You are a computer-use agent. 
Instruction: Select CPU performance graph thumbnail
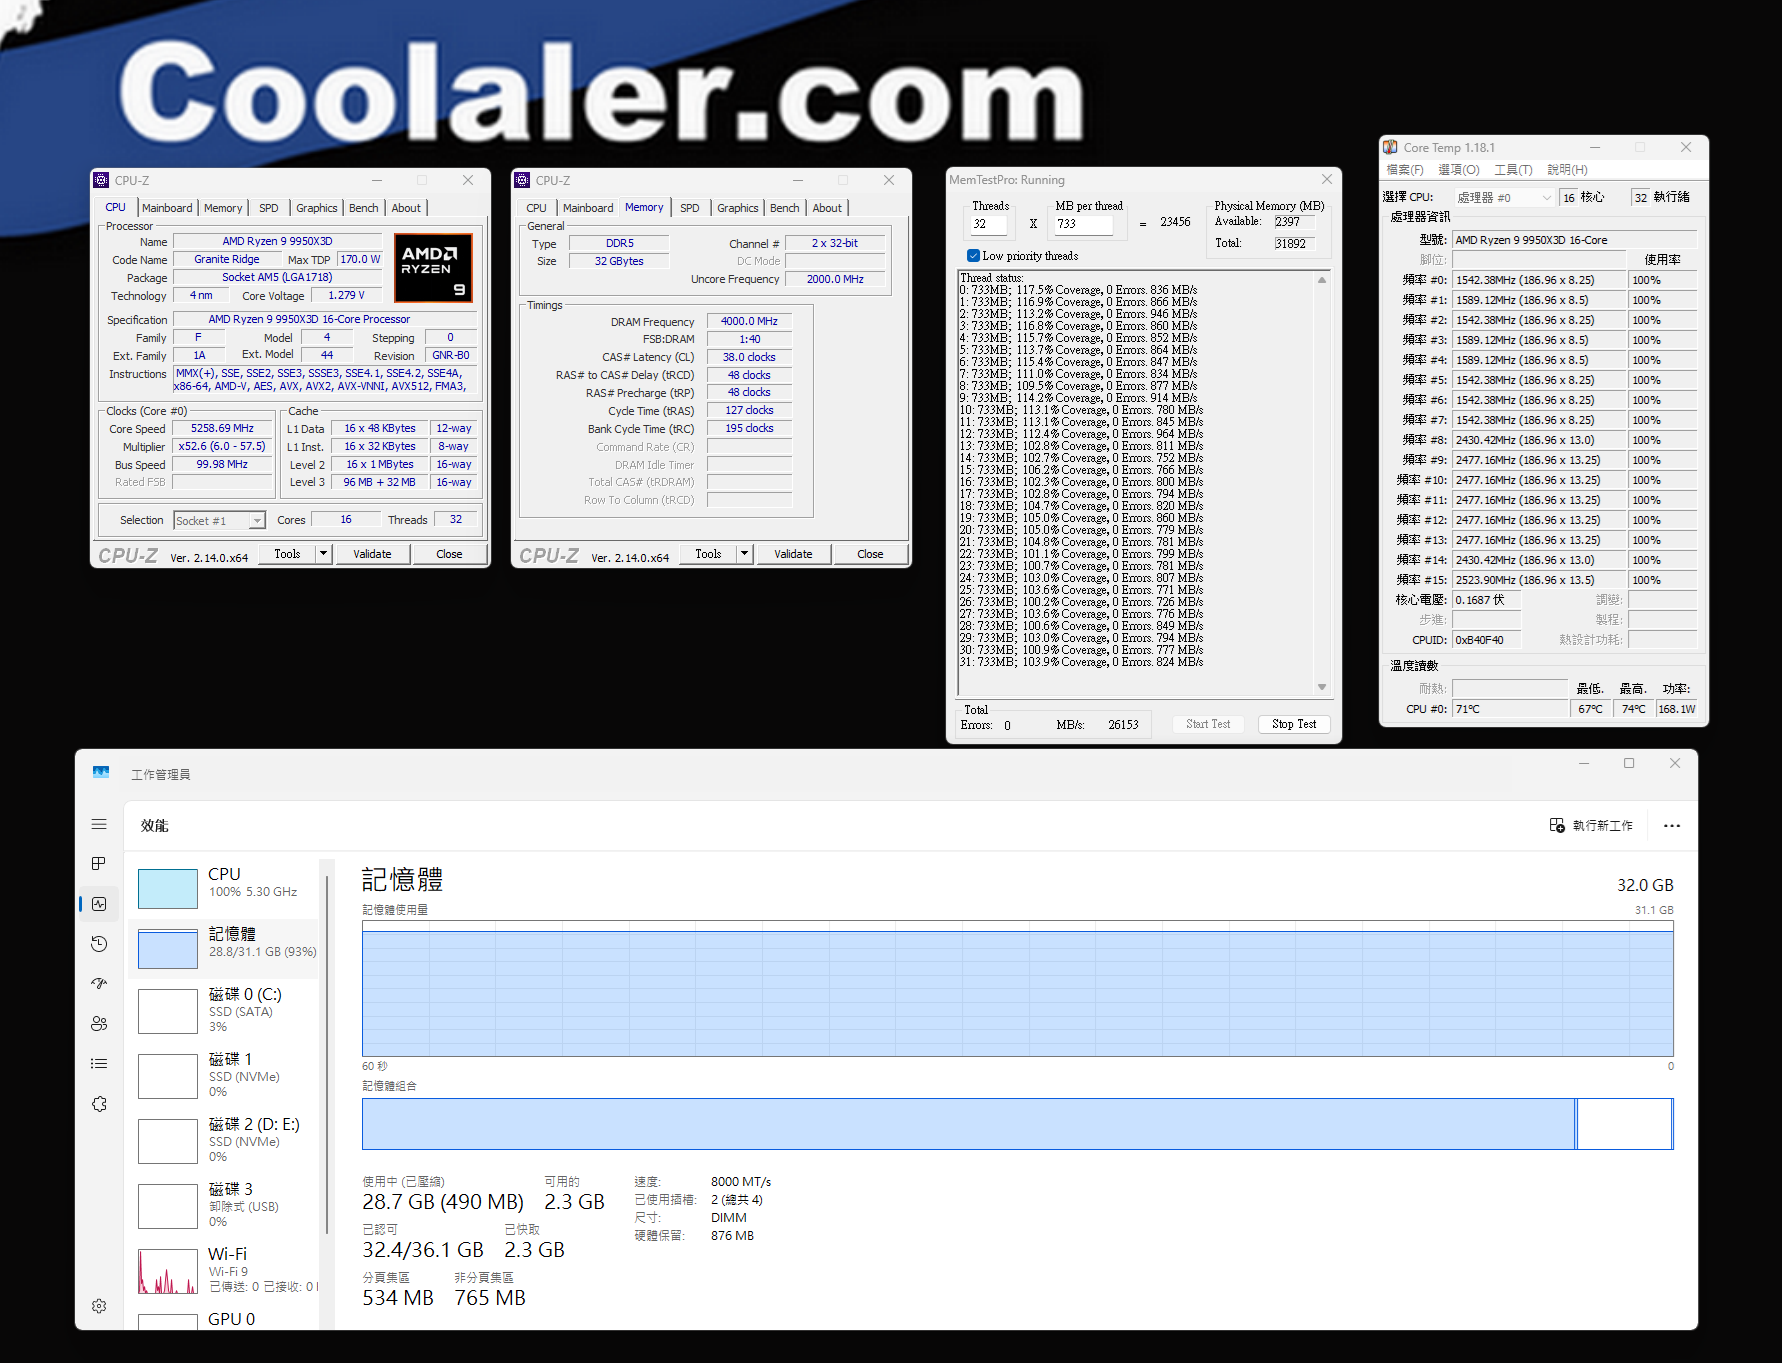pyautogui.click(x=168, y=888)
